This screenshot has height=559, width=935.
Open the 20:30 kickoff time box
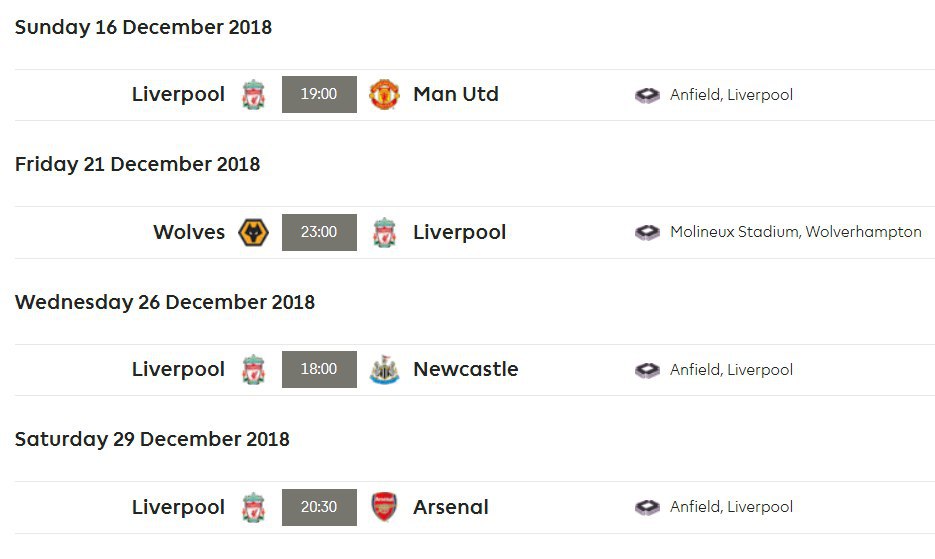point(319,507)
